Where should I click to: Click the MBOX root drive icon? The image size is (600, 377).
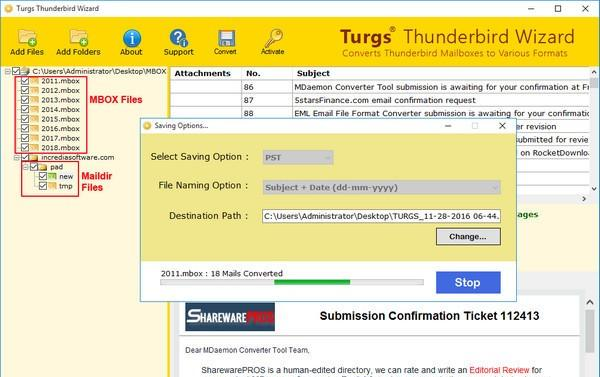25,71
